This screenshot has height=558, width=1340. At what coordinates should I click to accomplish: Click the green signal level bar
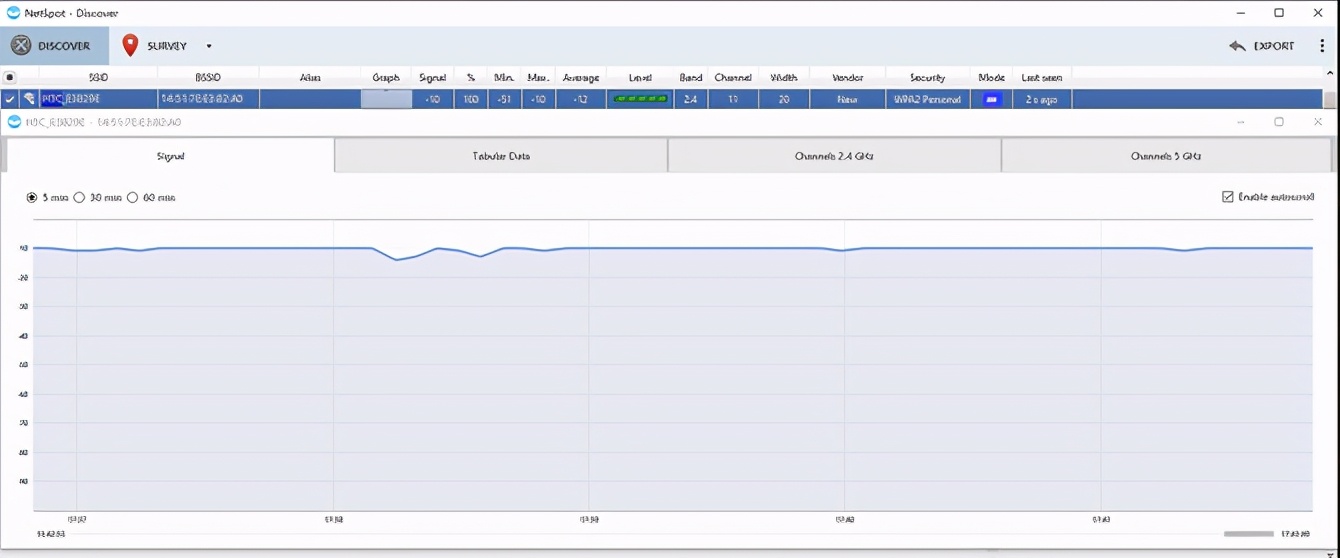640,99
